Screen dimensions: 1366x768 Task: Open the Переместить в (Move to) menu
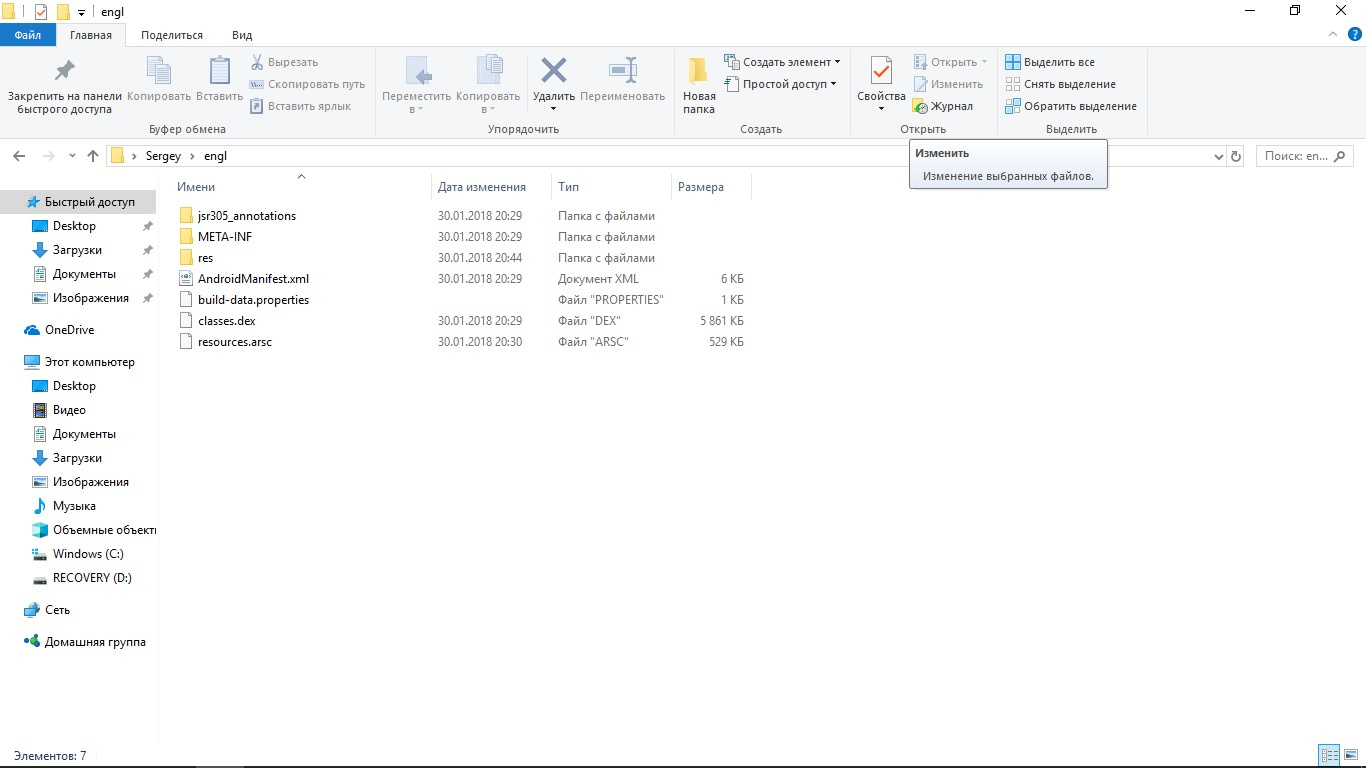point(417,85)
